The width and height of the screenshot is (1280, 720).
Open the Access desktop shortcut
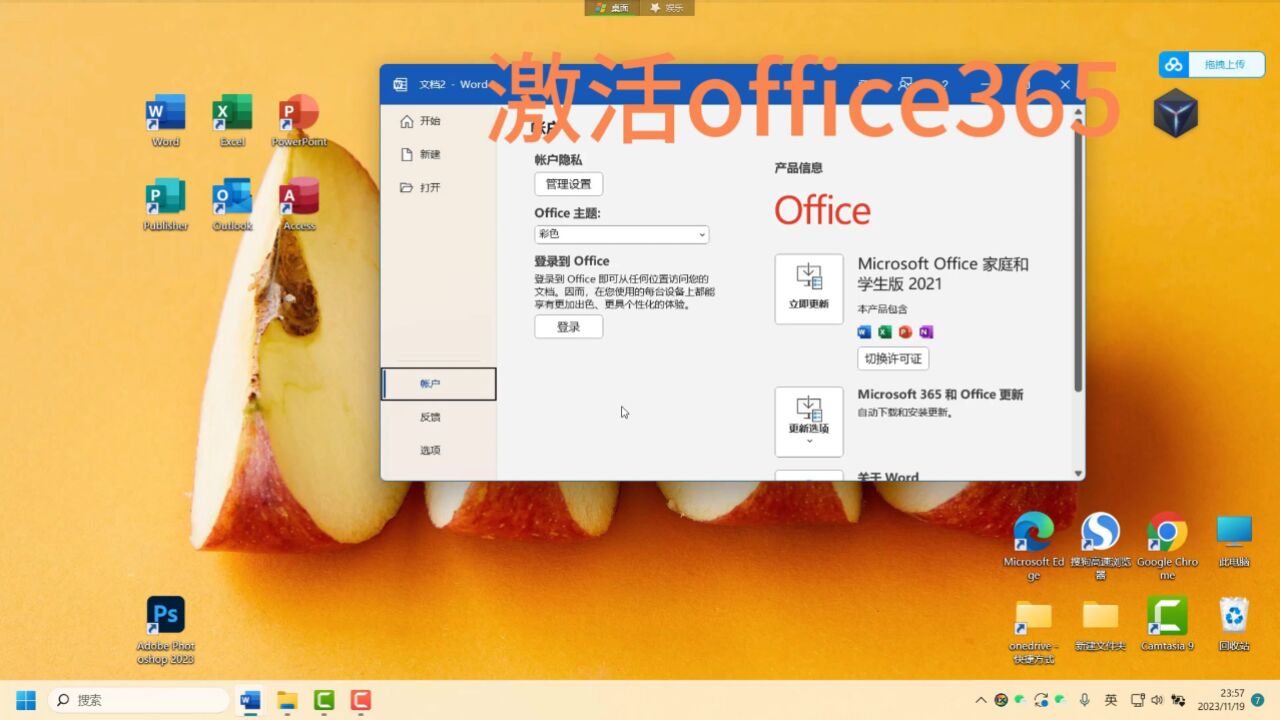tap(299, 204)
